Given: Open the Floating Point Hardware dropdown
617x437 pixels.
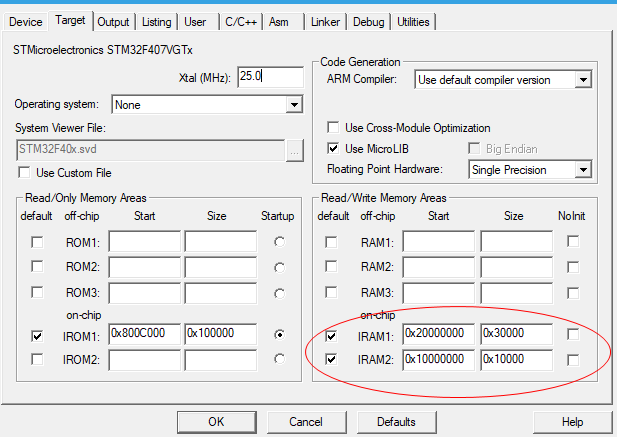Looking at the screenshot, I should tap(530, 170).
